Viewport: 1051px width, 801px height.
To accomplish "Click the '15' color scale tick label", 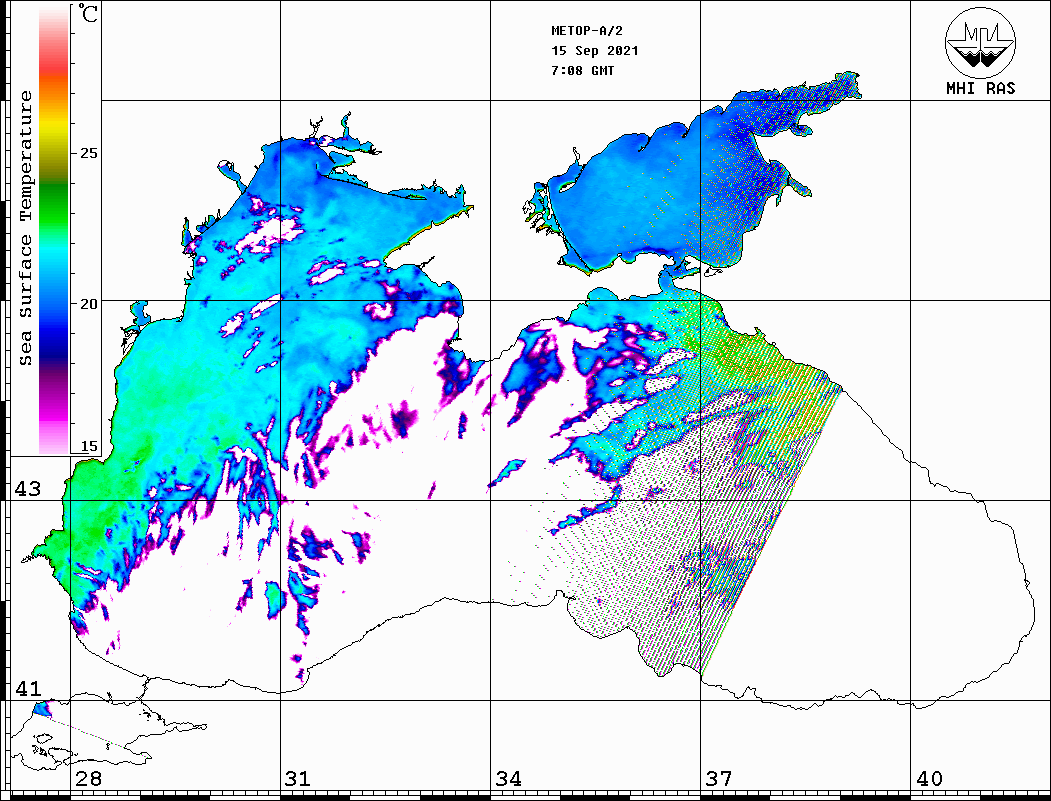I will (x=88, y=446).
